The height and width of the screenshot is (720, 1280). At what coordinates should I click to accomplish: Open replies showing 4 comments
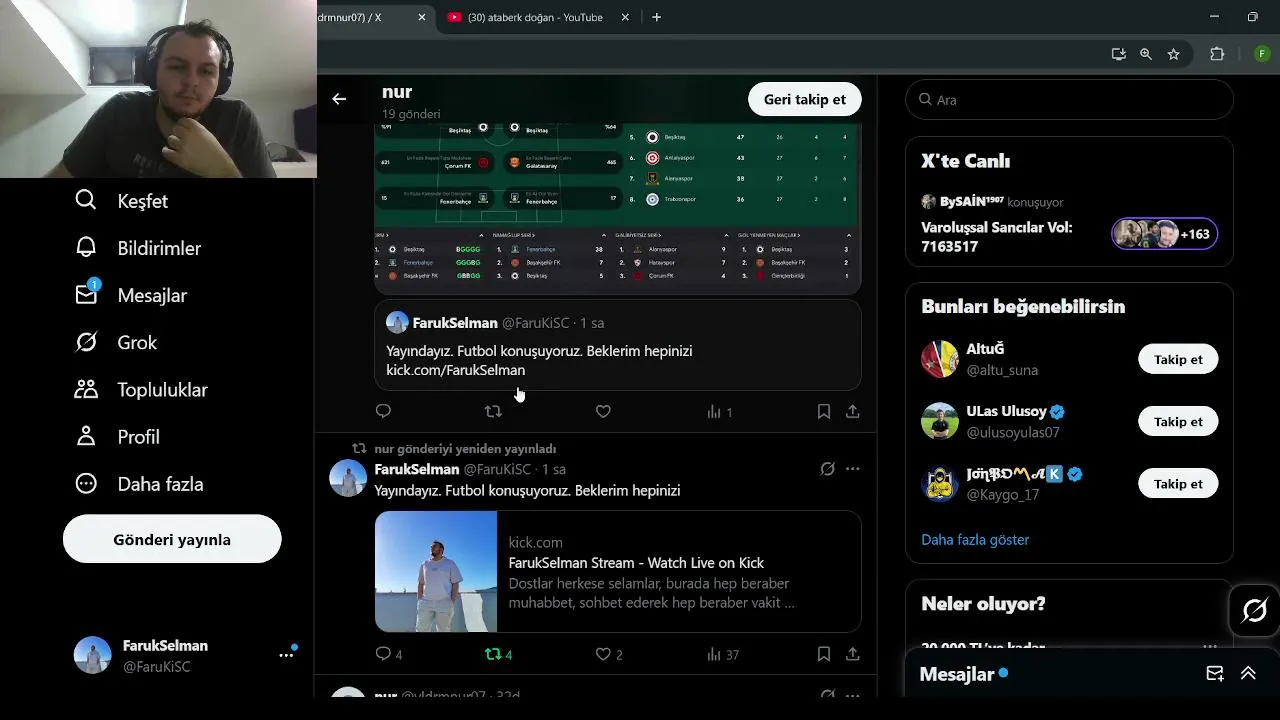click(388, 654)
